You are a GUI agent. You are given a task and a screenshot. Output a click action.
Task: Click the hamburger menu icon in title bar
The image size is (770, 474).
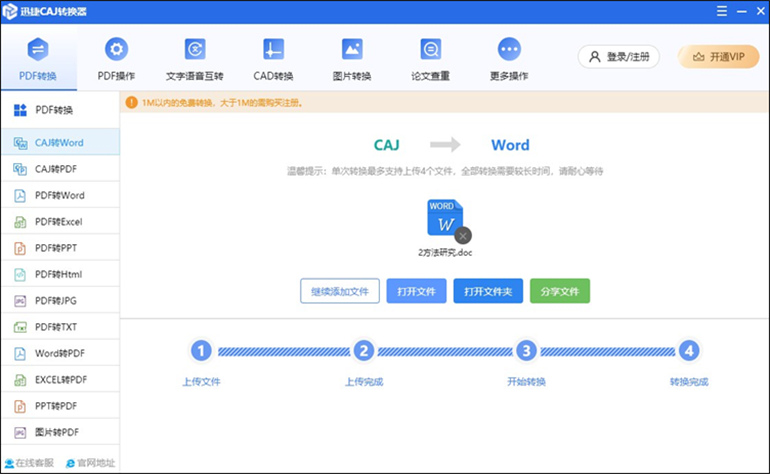(x=722, y=11)
